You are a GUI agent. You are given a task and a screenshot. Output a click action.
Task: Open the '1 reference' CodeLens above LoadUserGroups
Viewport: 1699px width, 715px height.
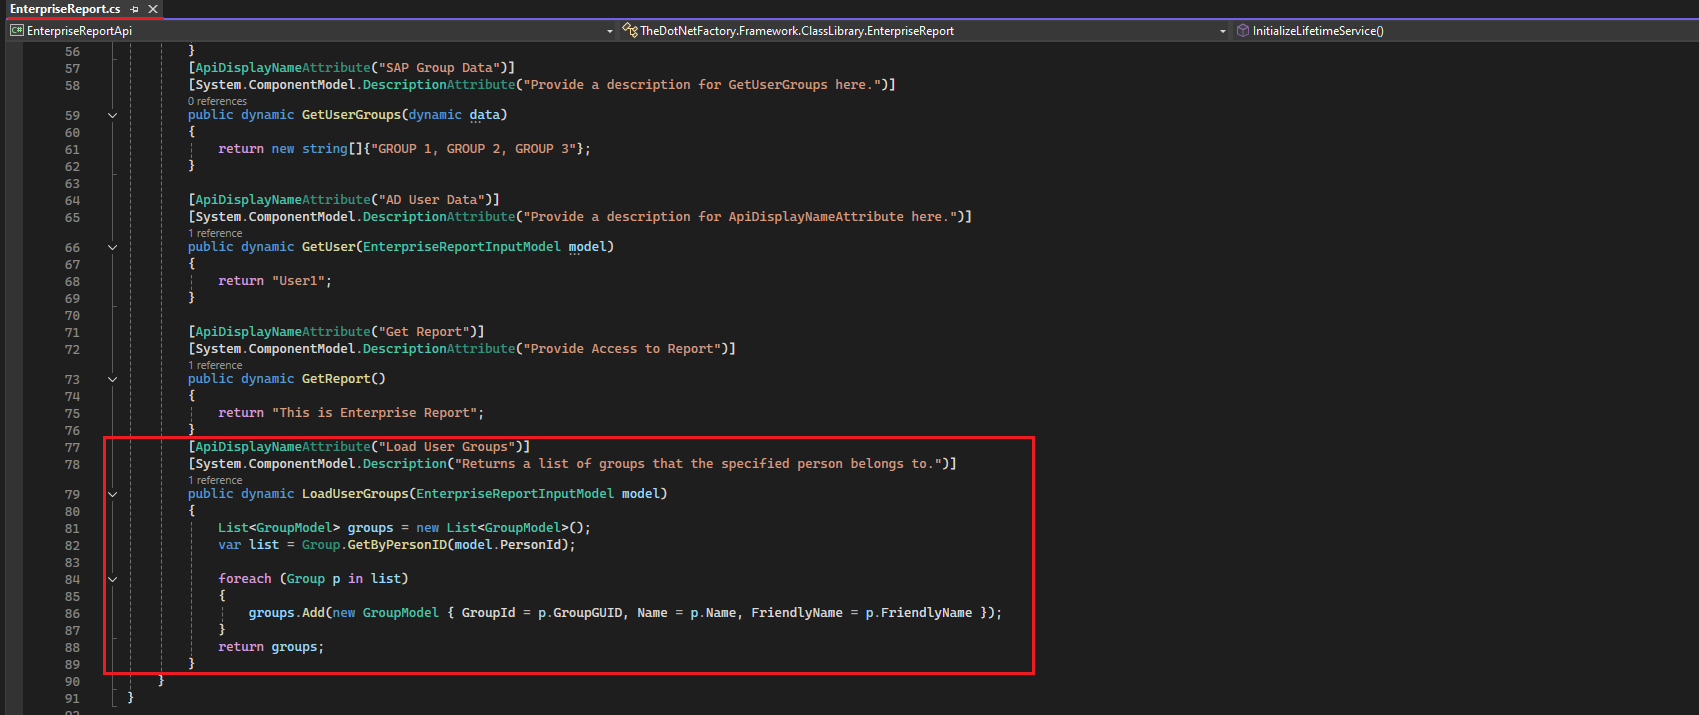coord(215,480)
